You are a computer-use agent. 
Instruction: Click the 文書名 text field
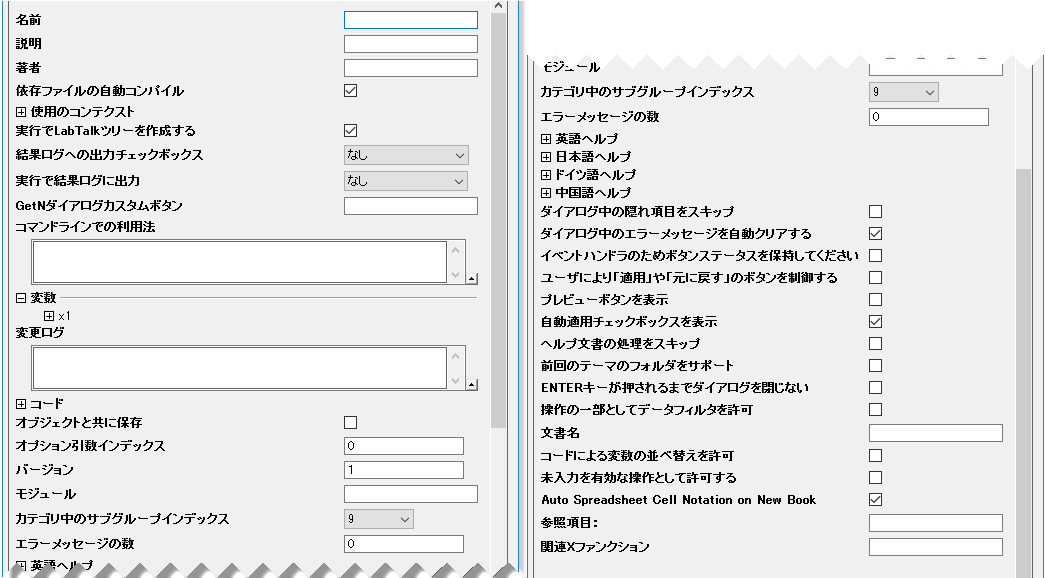(x=936, y=433)
